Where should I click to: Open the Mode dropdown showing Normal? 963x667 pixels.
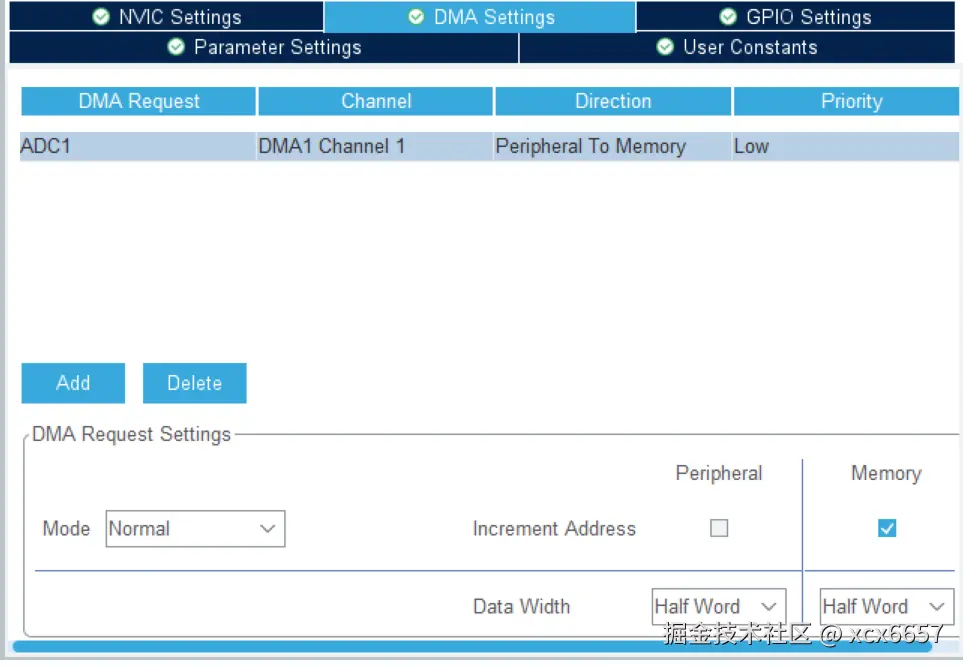point(195,529)
